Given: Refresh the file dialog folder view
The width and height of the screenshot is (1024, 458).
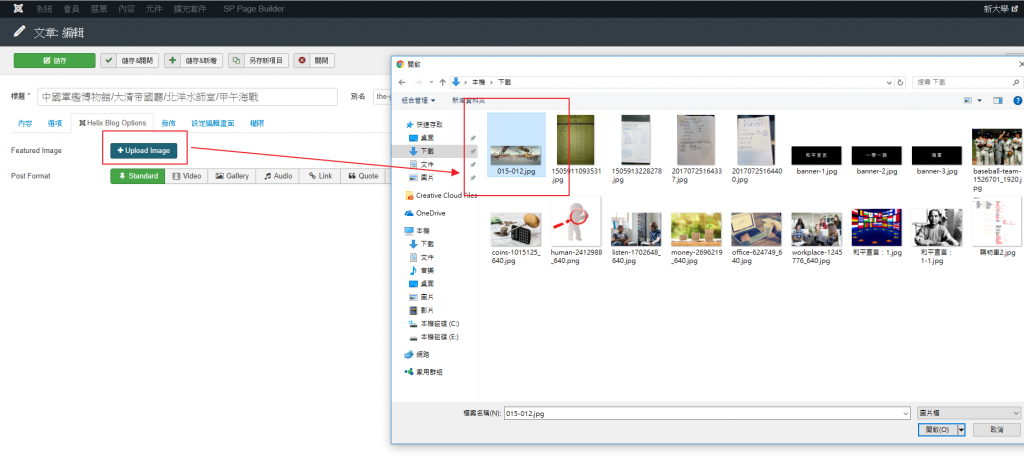Looking at the screenshot, I should pyautogui.click(x=901, y=82).
